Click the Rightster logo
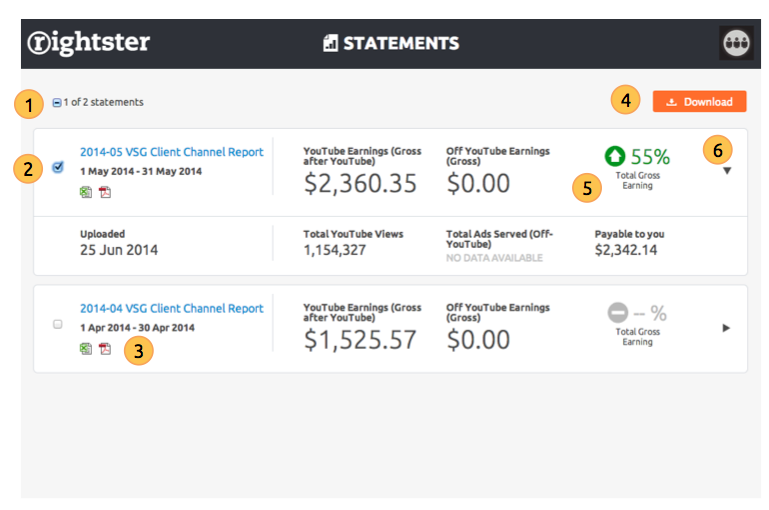The width and height of the screenshot is (769, 510). 89,42
